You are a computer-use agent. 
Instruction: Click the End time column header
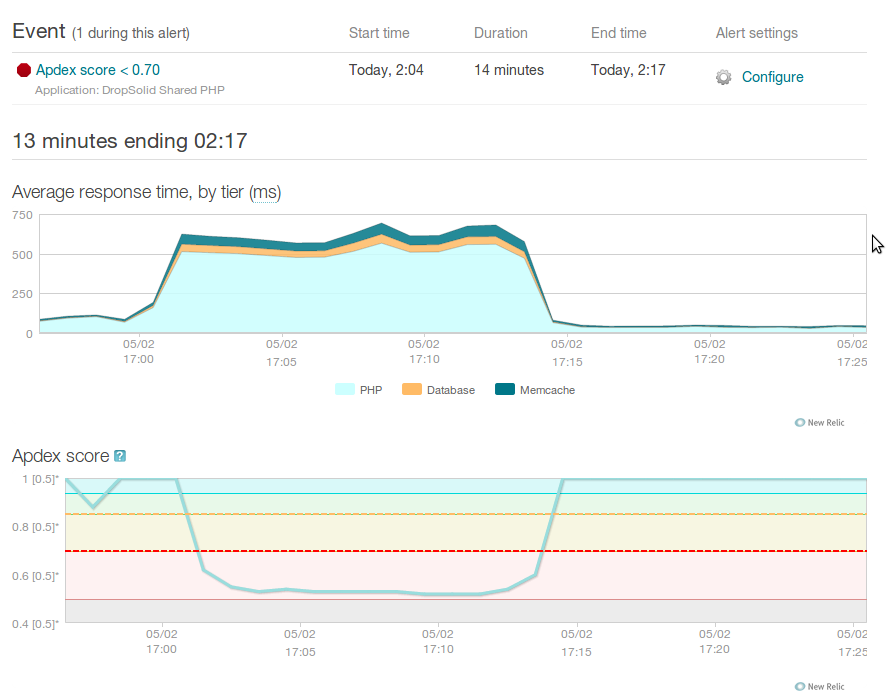618,33
